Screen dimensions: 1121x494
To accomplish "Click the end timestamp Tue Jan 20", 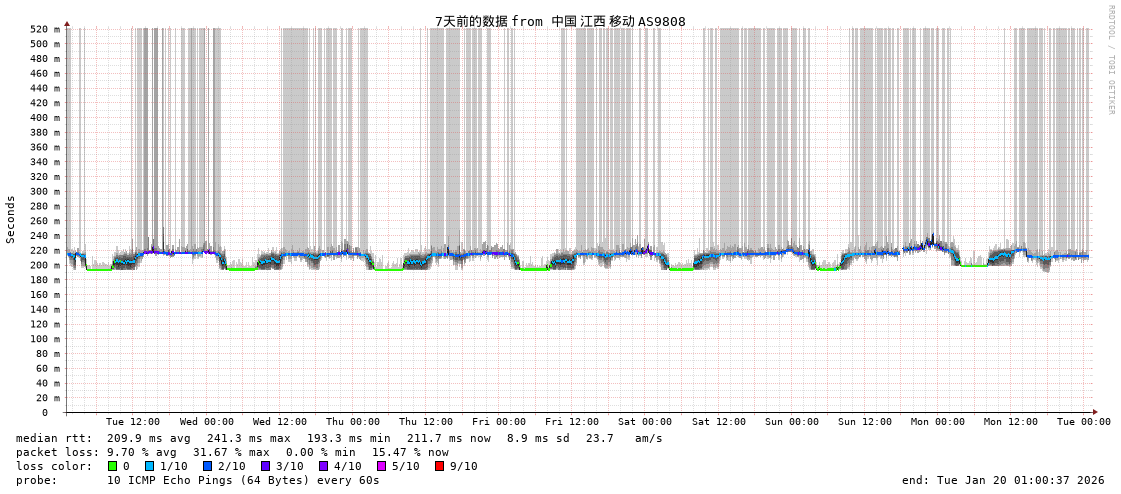I will (1003, 480).
